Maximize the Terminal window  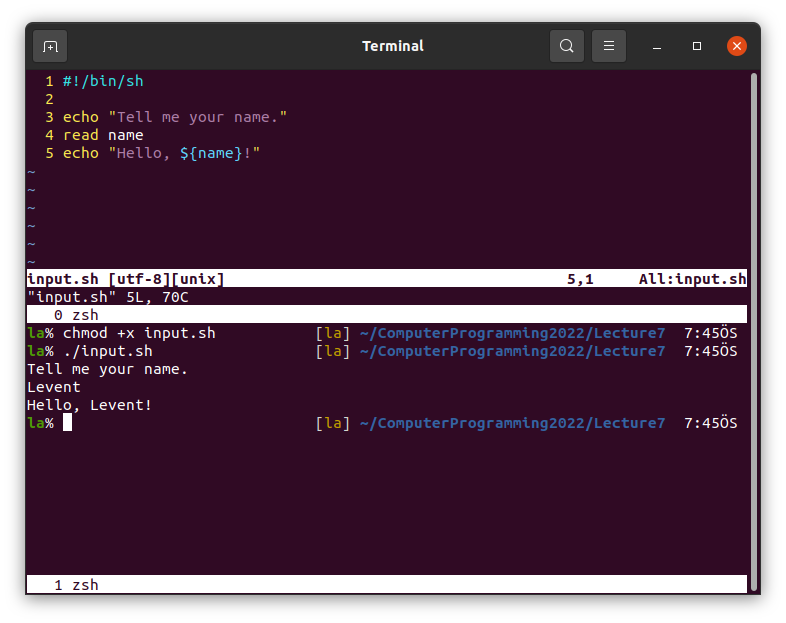[697, 46]
